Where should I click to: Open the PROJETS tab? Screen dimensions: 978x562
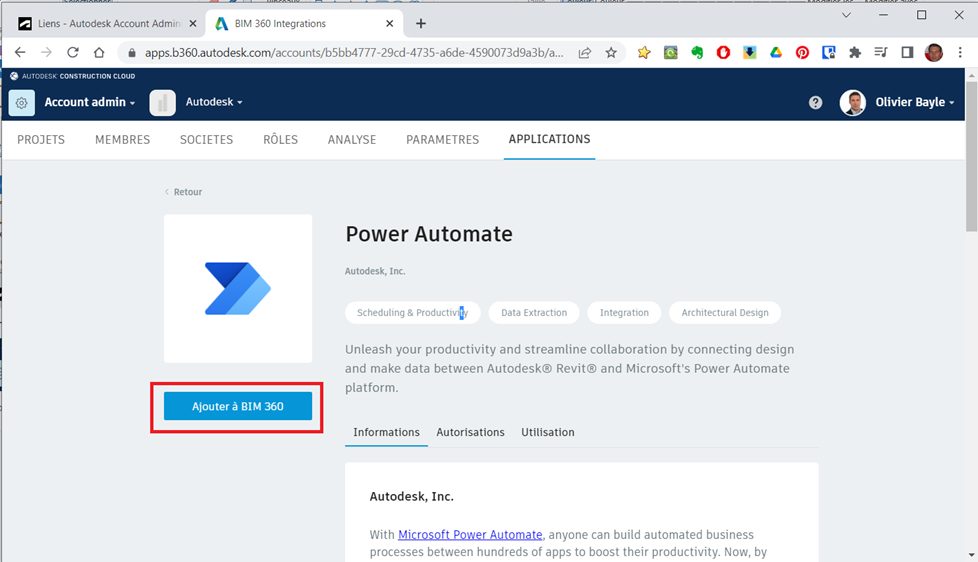(41, 140)
